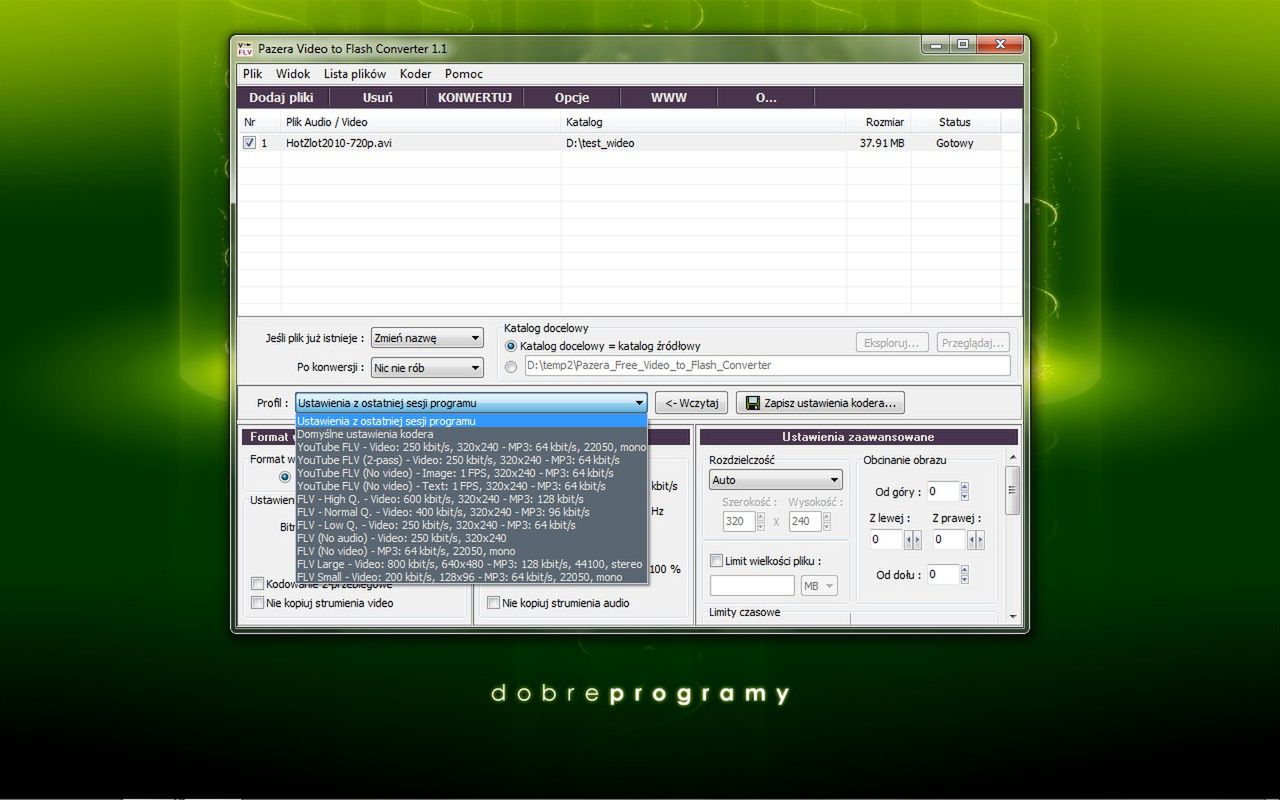Image resolution: width=1280 pixels, height=800 pixels.
Task: Click Zapisz ustawienia kodera button
Action: (820, 403)
